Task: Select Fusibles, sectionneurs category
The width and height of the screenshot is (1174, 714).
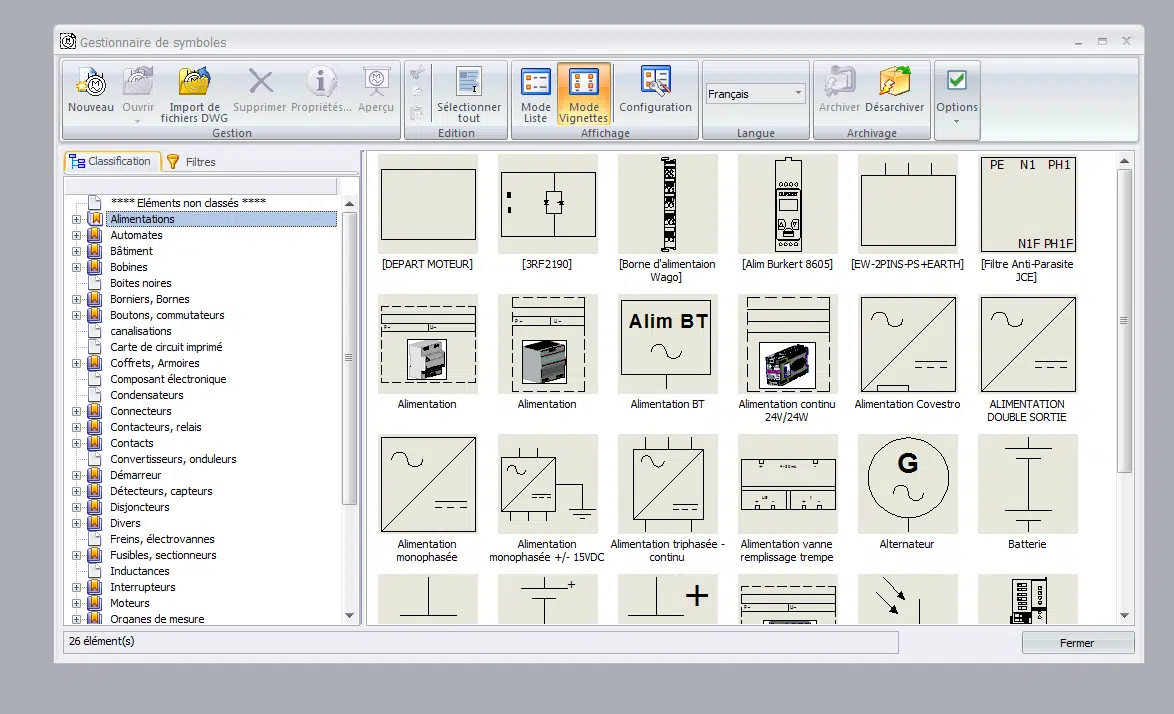Action: tap(163, 555)
